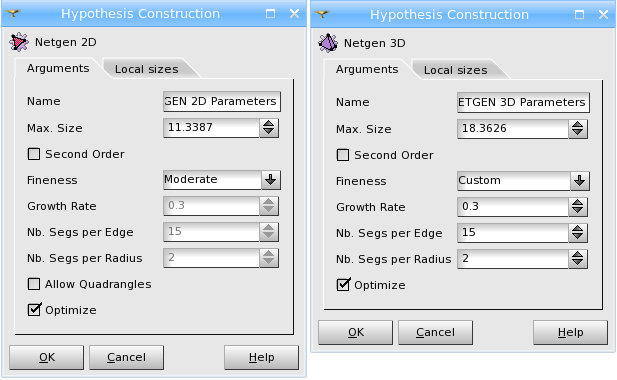
Task: Maximize the Netgen 3D hypothesis dialog
Action: pyautogui.click(x=579, y=15)
